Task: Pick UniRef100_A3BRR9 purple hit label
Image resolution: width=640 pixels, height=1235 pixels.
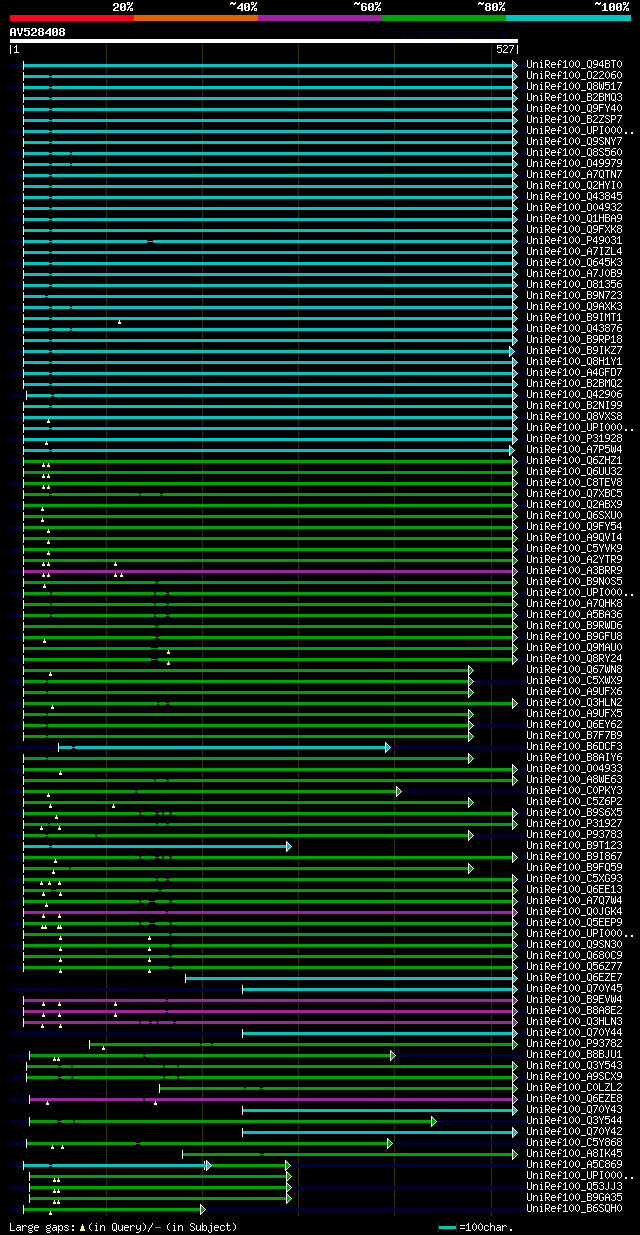Action: 575,570
